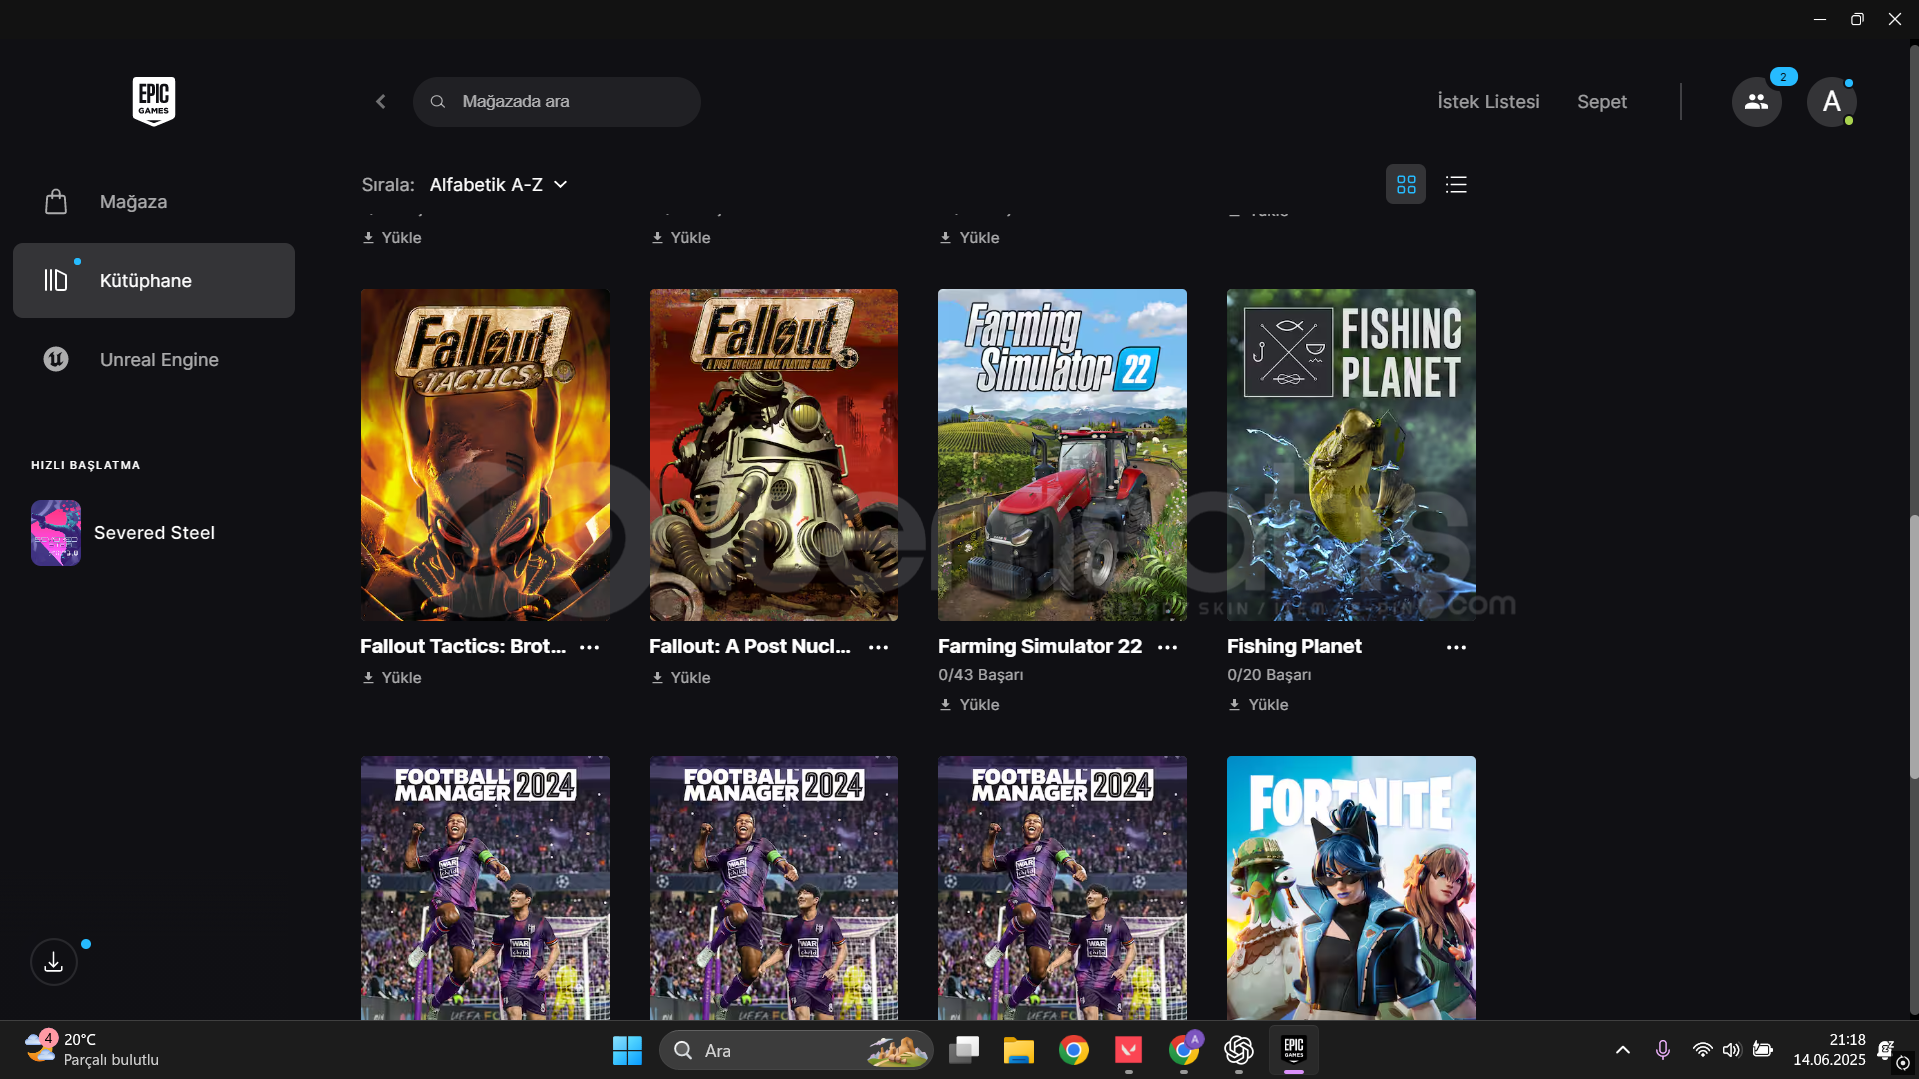Open İstek Listesi wishlist
The width and height of the screenshot is (1919, 1079).
1488,102
